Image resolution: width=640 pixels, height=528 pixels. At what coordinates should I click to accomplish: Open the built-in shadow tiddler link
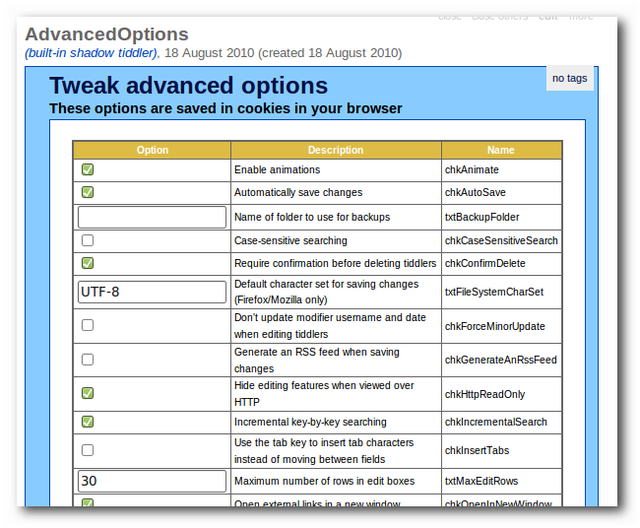click(x=91, y=53)
